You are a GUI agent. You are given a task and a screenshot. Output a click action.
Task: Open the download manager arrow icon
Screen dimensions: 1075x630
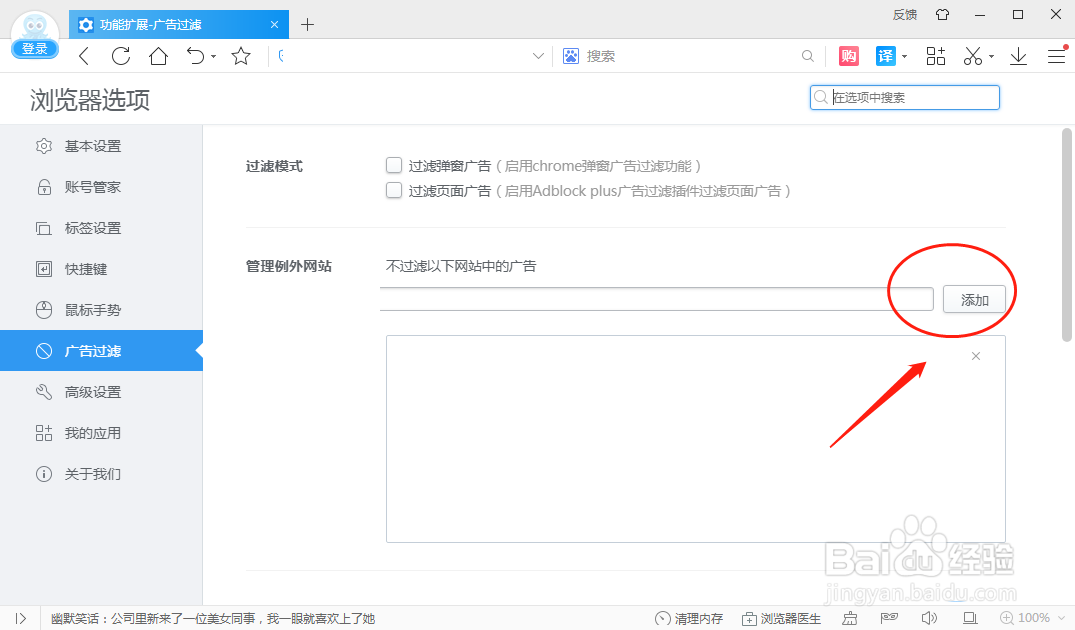[x=1018, y=55]
